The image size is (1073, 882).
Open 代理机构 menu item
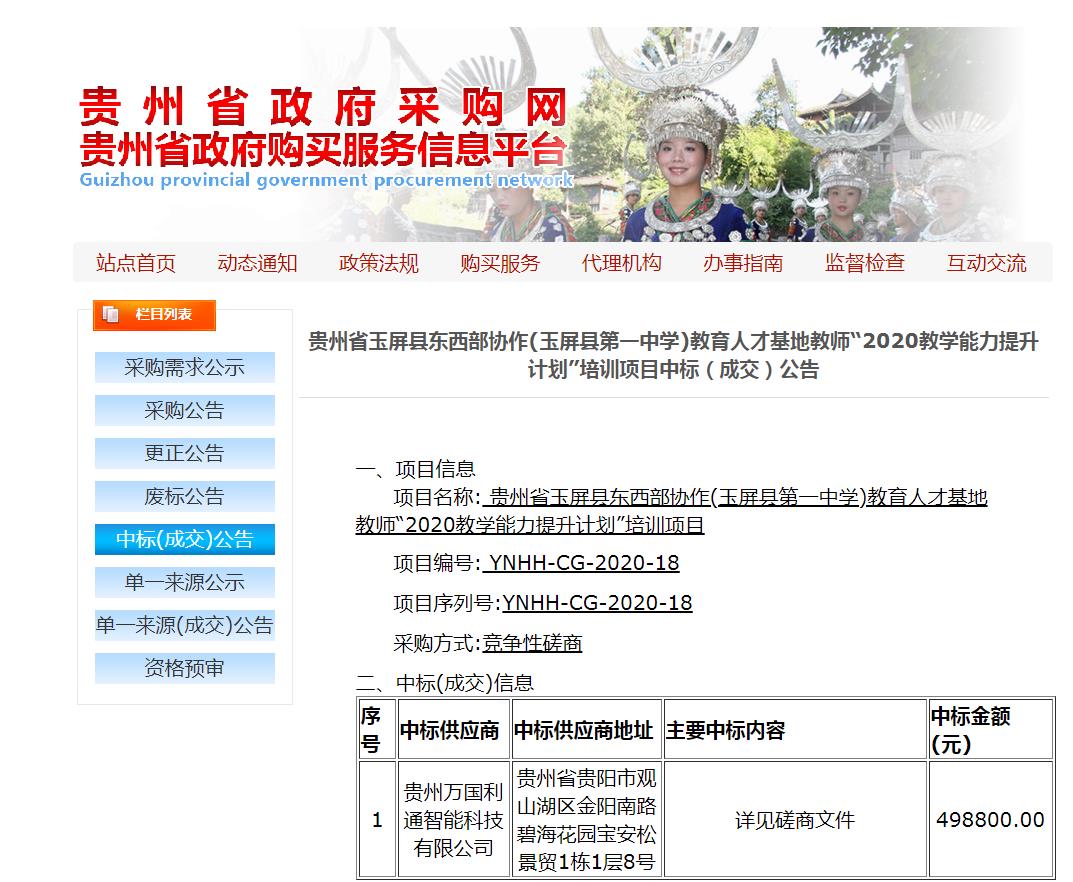click(x=622, y=263)
